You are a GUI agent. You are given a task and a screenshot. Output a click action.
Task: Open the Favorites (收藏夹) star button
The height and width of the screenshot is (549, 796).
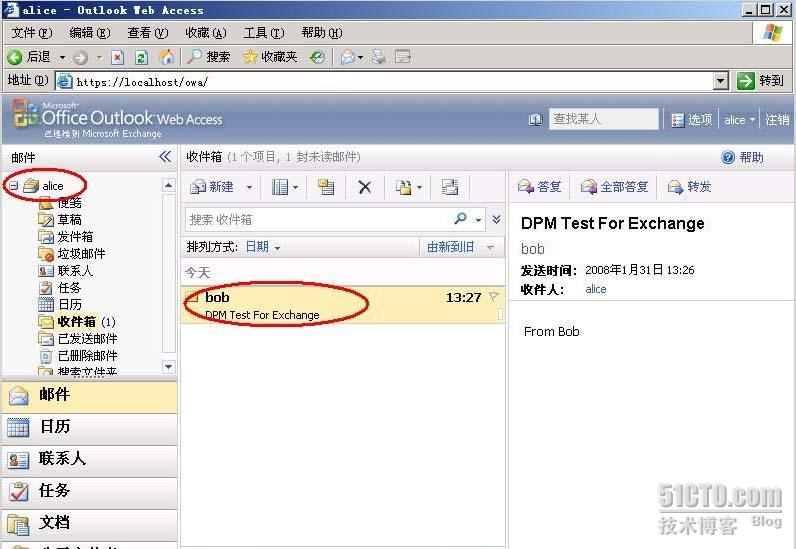270,57
